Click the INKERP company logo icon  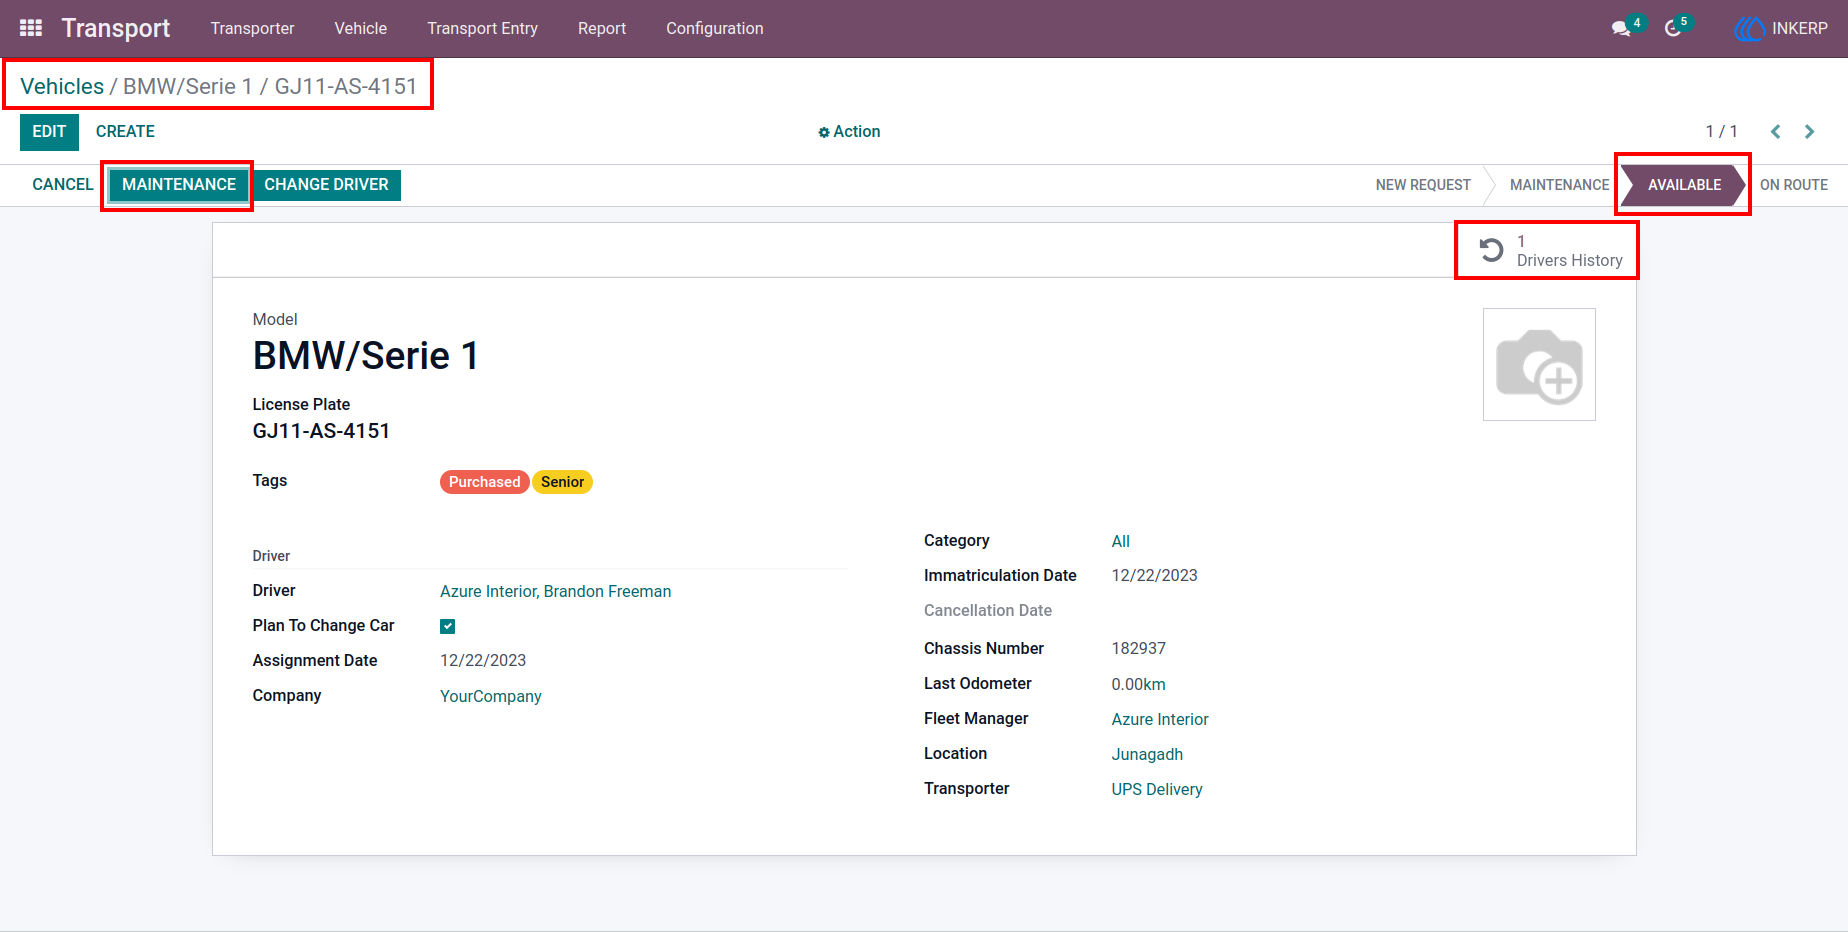[x=1750, y=29]
